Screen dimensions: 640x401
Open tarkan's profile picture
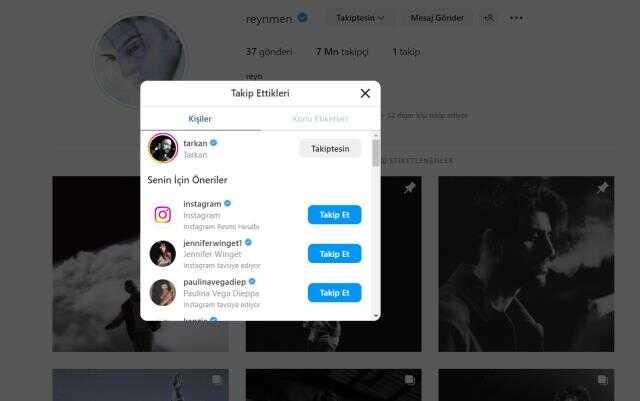[163, 148]
